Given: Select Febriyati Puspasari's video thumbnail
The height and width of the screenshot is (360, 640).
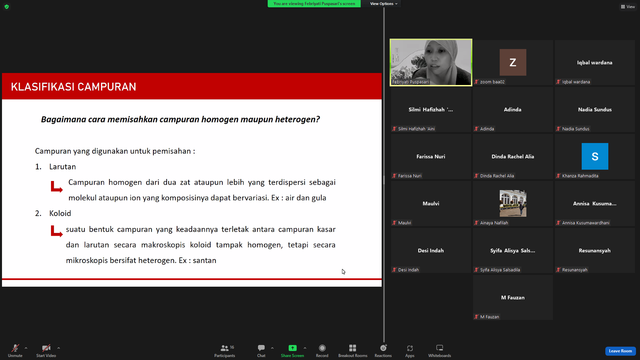Looking at the screenshot, I should click(x=431, y=62).
